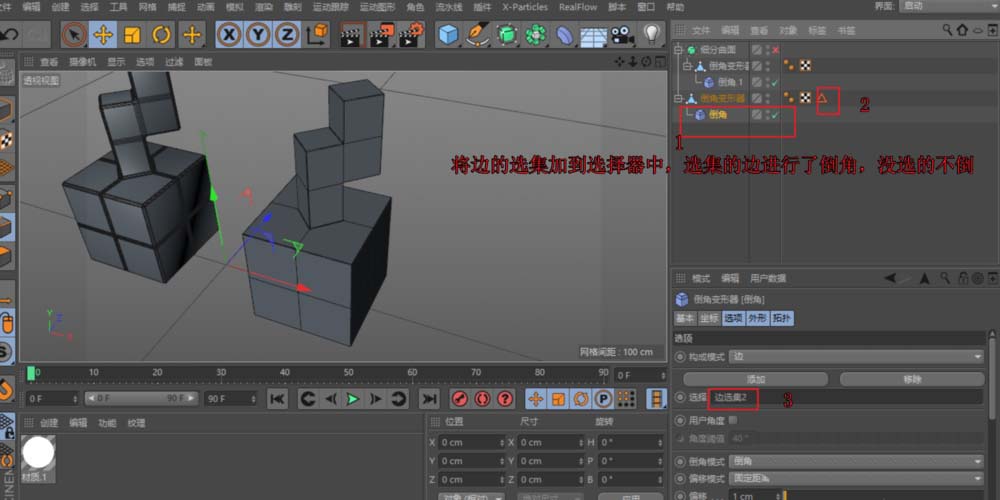Screen dimensions: 1000x500
Task: Click the 移除 button
Action: click(911, 379)
